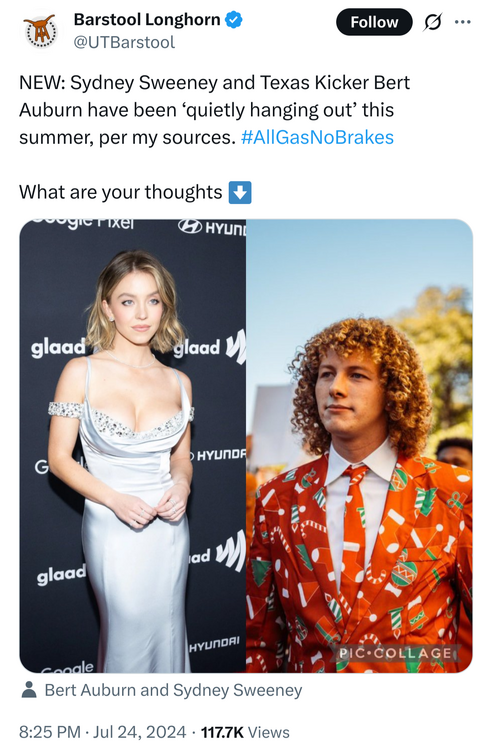Screen dimensions: 492x750
Task: Open the Barstool Longhorn profile avatar
Action: [40, 32]
